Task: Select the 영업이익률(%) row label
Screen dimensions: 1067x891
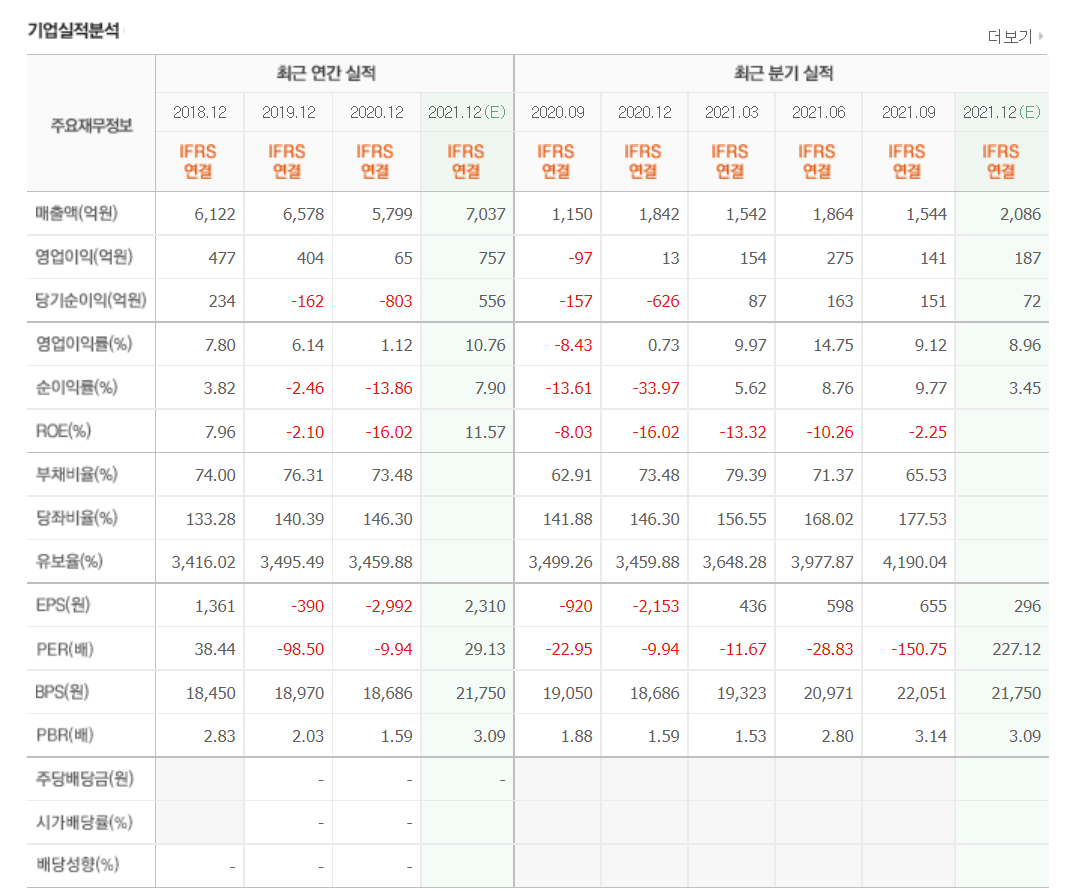Action: click(x=84, y=344)
